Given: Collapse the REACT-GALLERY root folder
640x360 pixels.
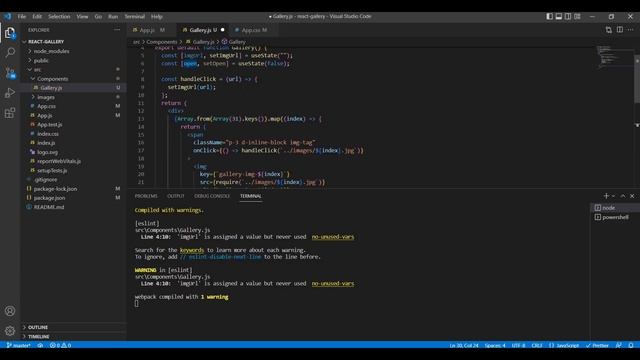Looking at the screenshot, I should click(73, 42).
